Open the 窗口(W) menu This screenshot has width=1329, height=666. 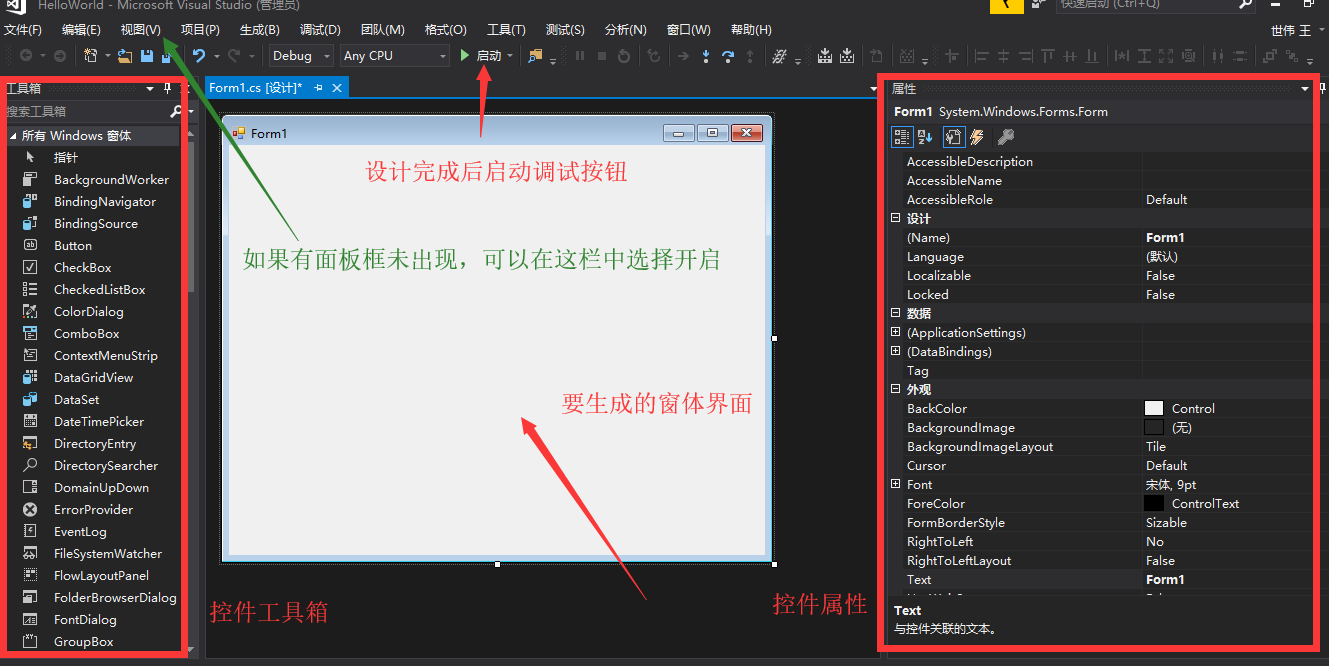click(689, 30)
